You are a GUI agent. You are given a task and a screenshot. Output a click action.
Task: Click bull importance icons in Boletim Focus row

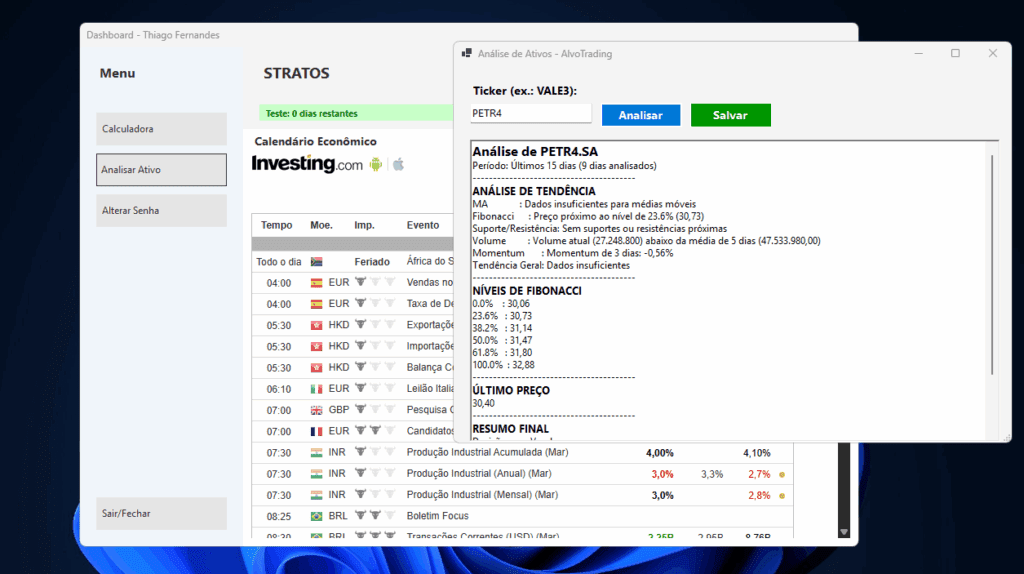(375, 515)
